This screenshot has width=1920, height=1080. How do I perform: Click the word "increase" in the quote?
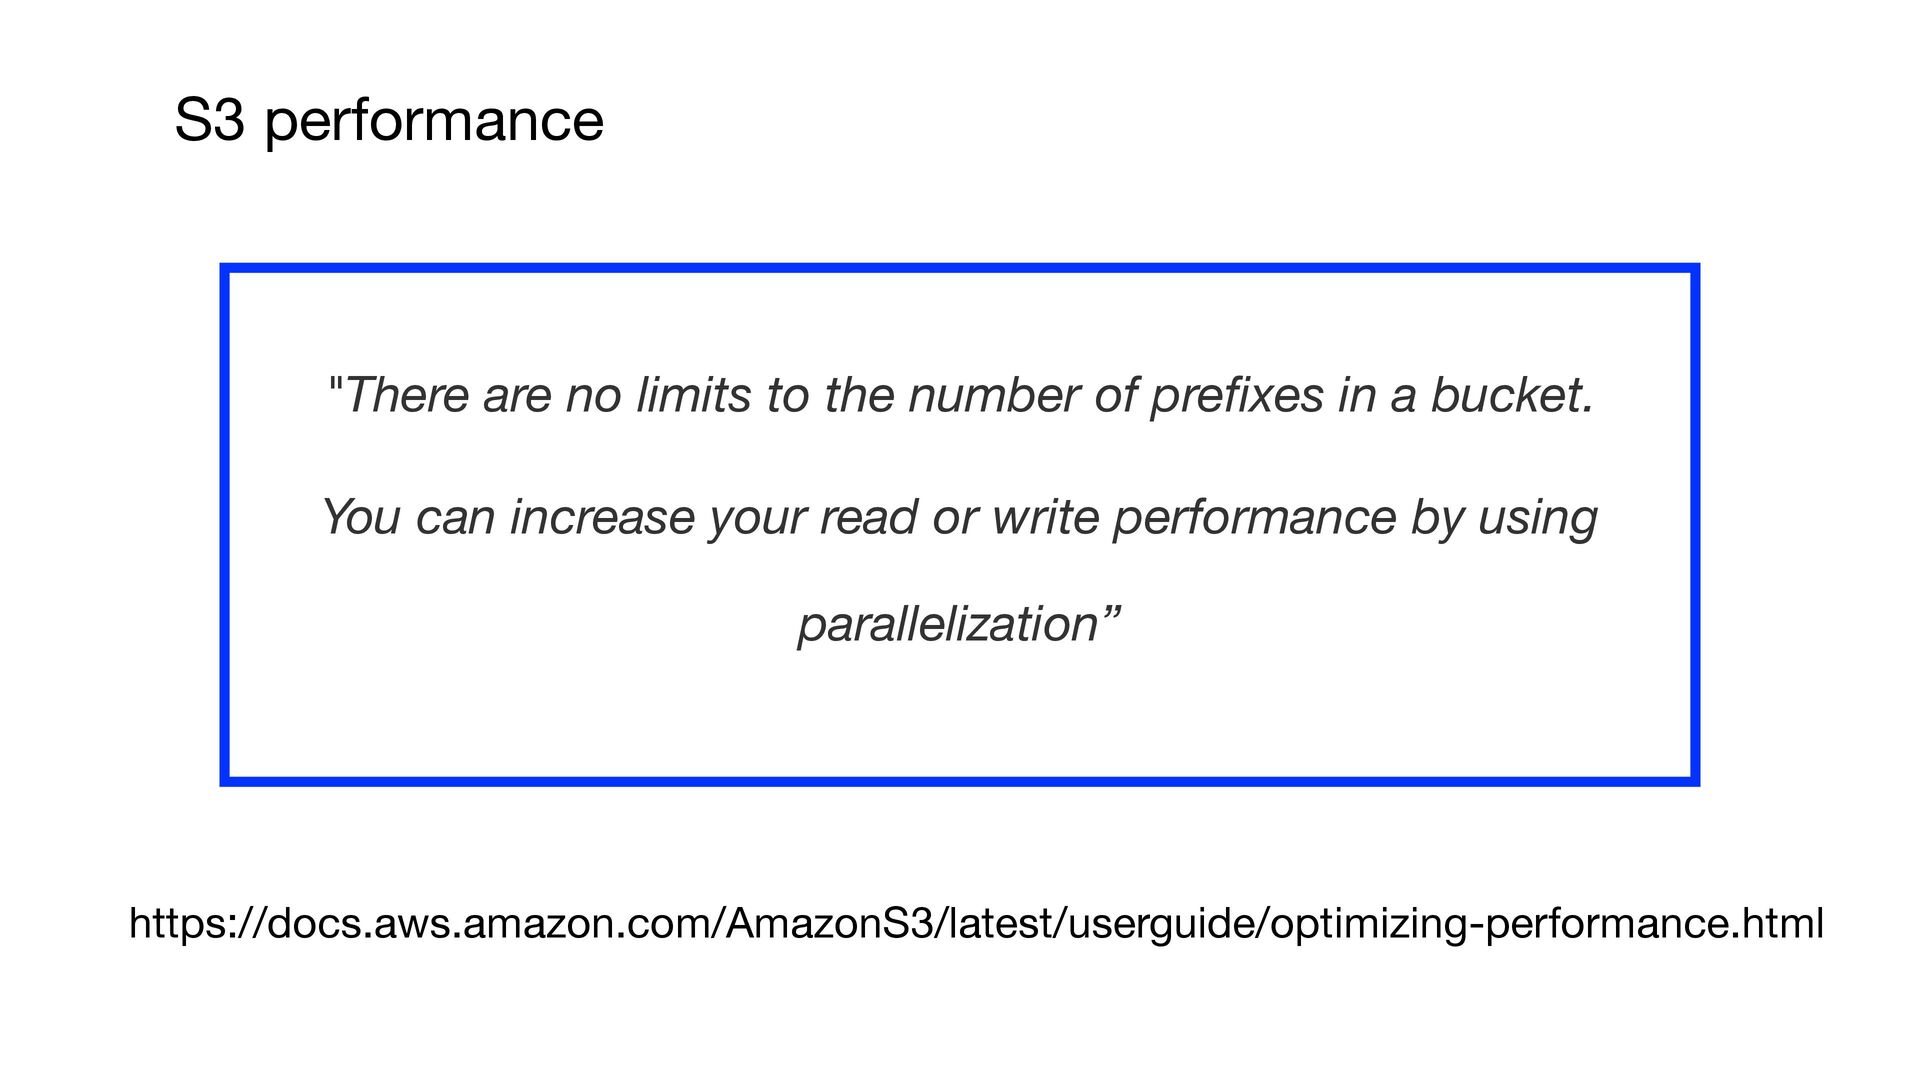point(601,518)
